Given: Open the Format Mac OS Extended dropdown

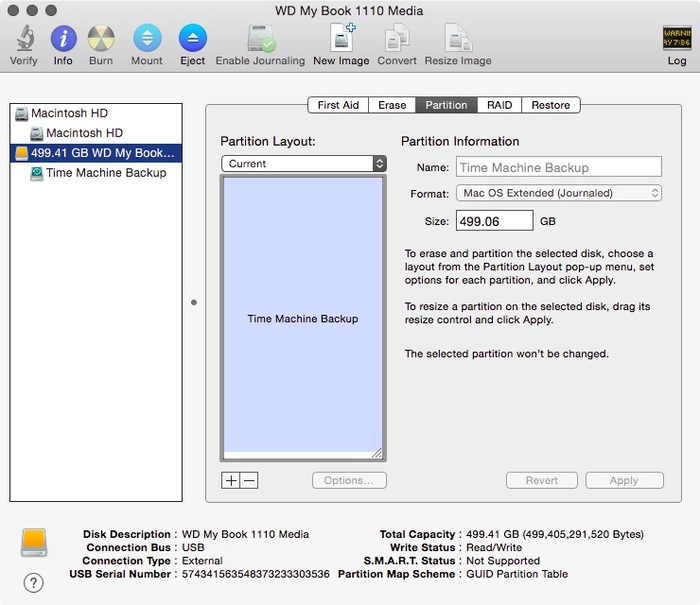Looking at the screenshot, I should point(559,193).
